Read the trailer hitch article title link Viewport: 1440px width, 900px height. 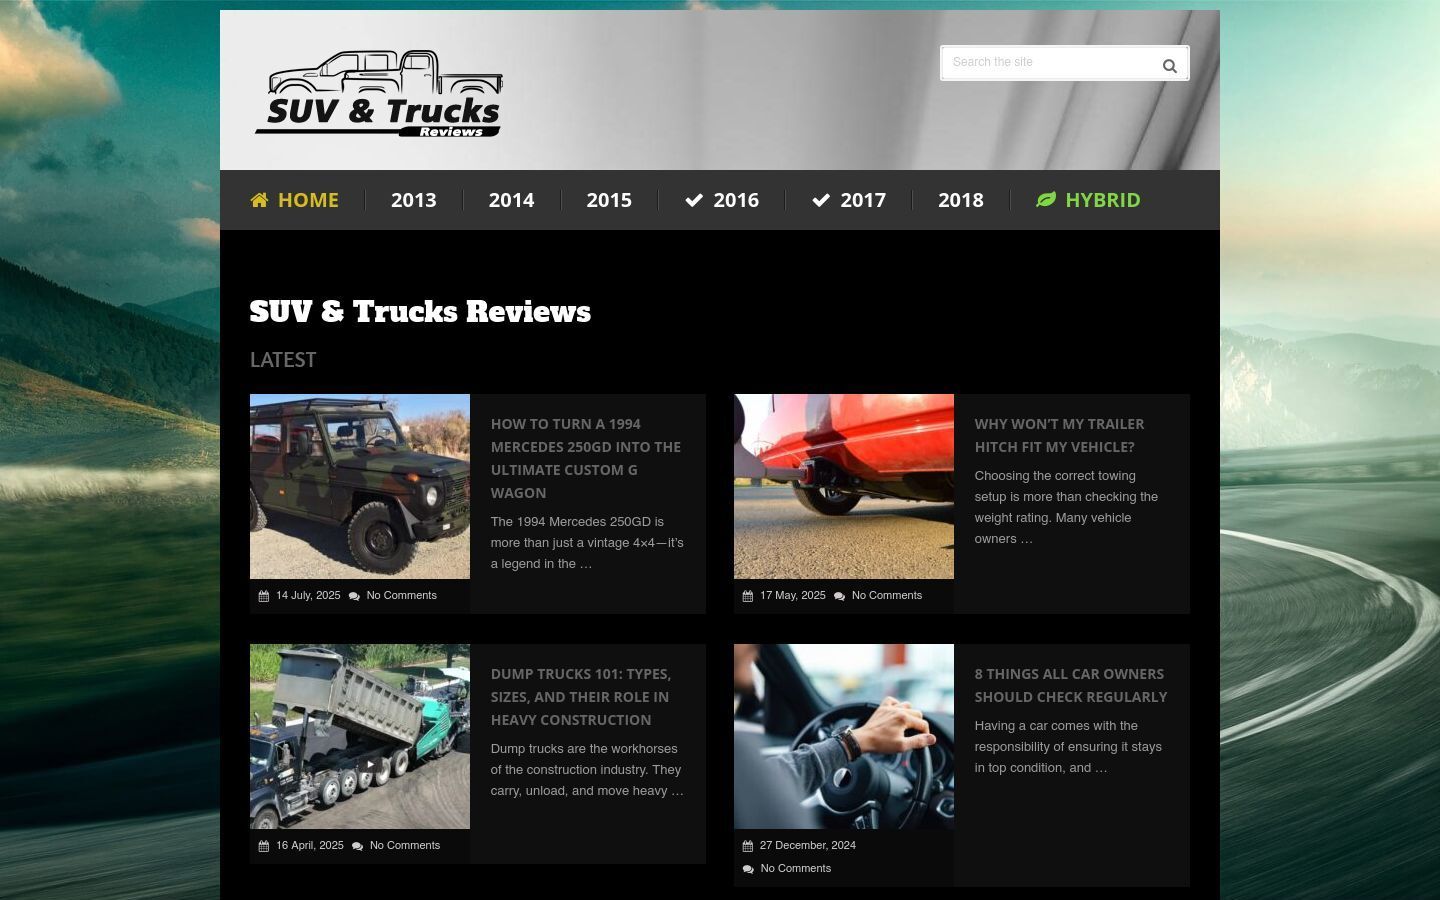coord(1060,435)
